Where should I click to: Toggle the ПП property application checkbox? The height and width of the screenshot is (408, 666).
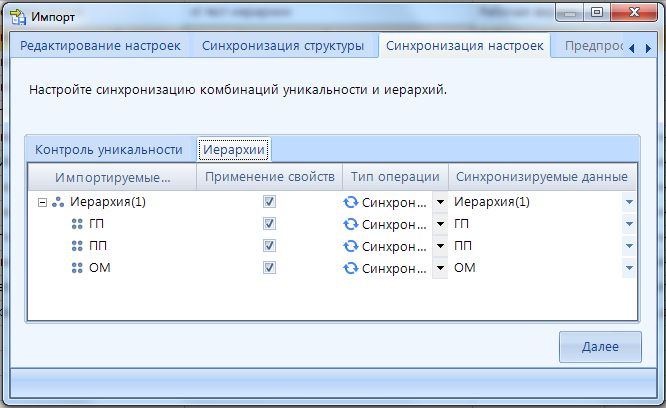(269, 246)
